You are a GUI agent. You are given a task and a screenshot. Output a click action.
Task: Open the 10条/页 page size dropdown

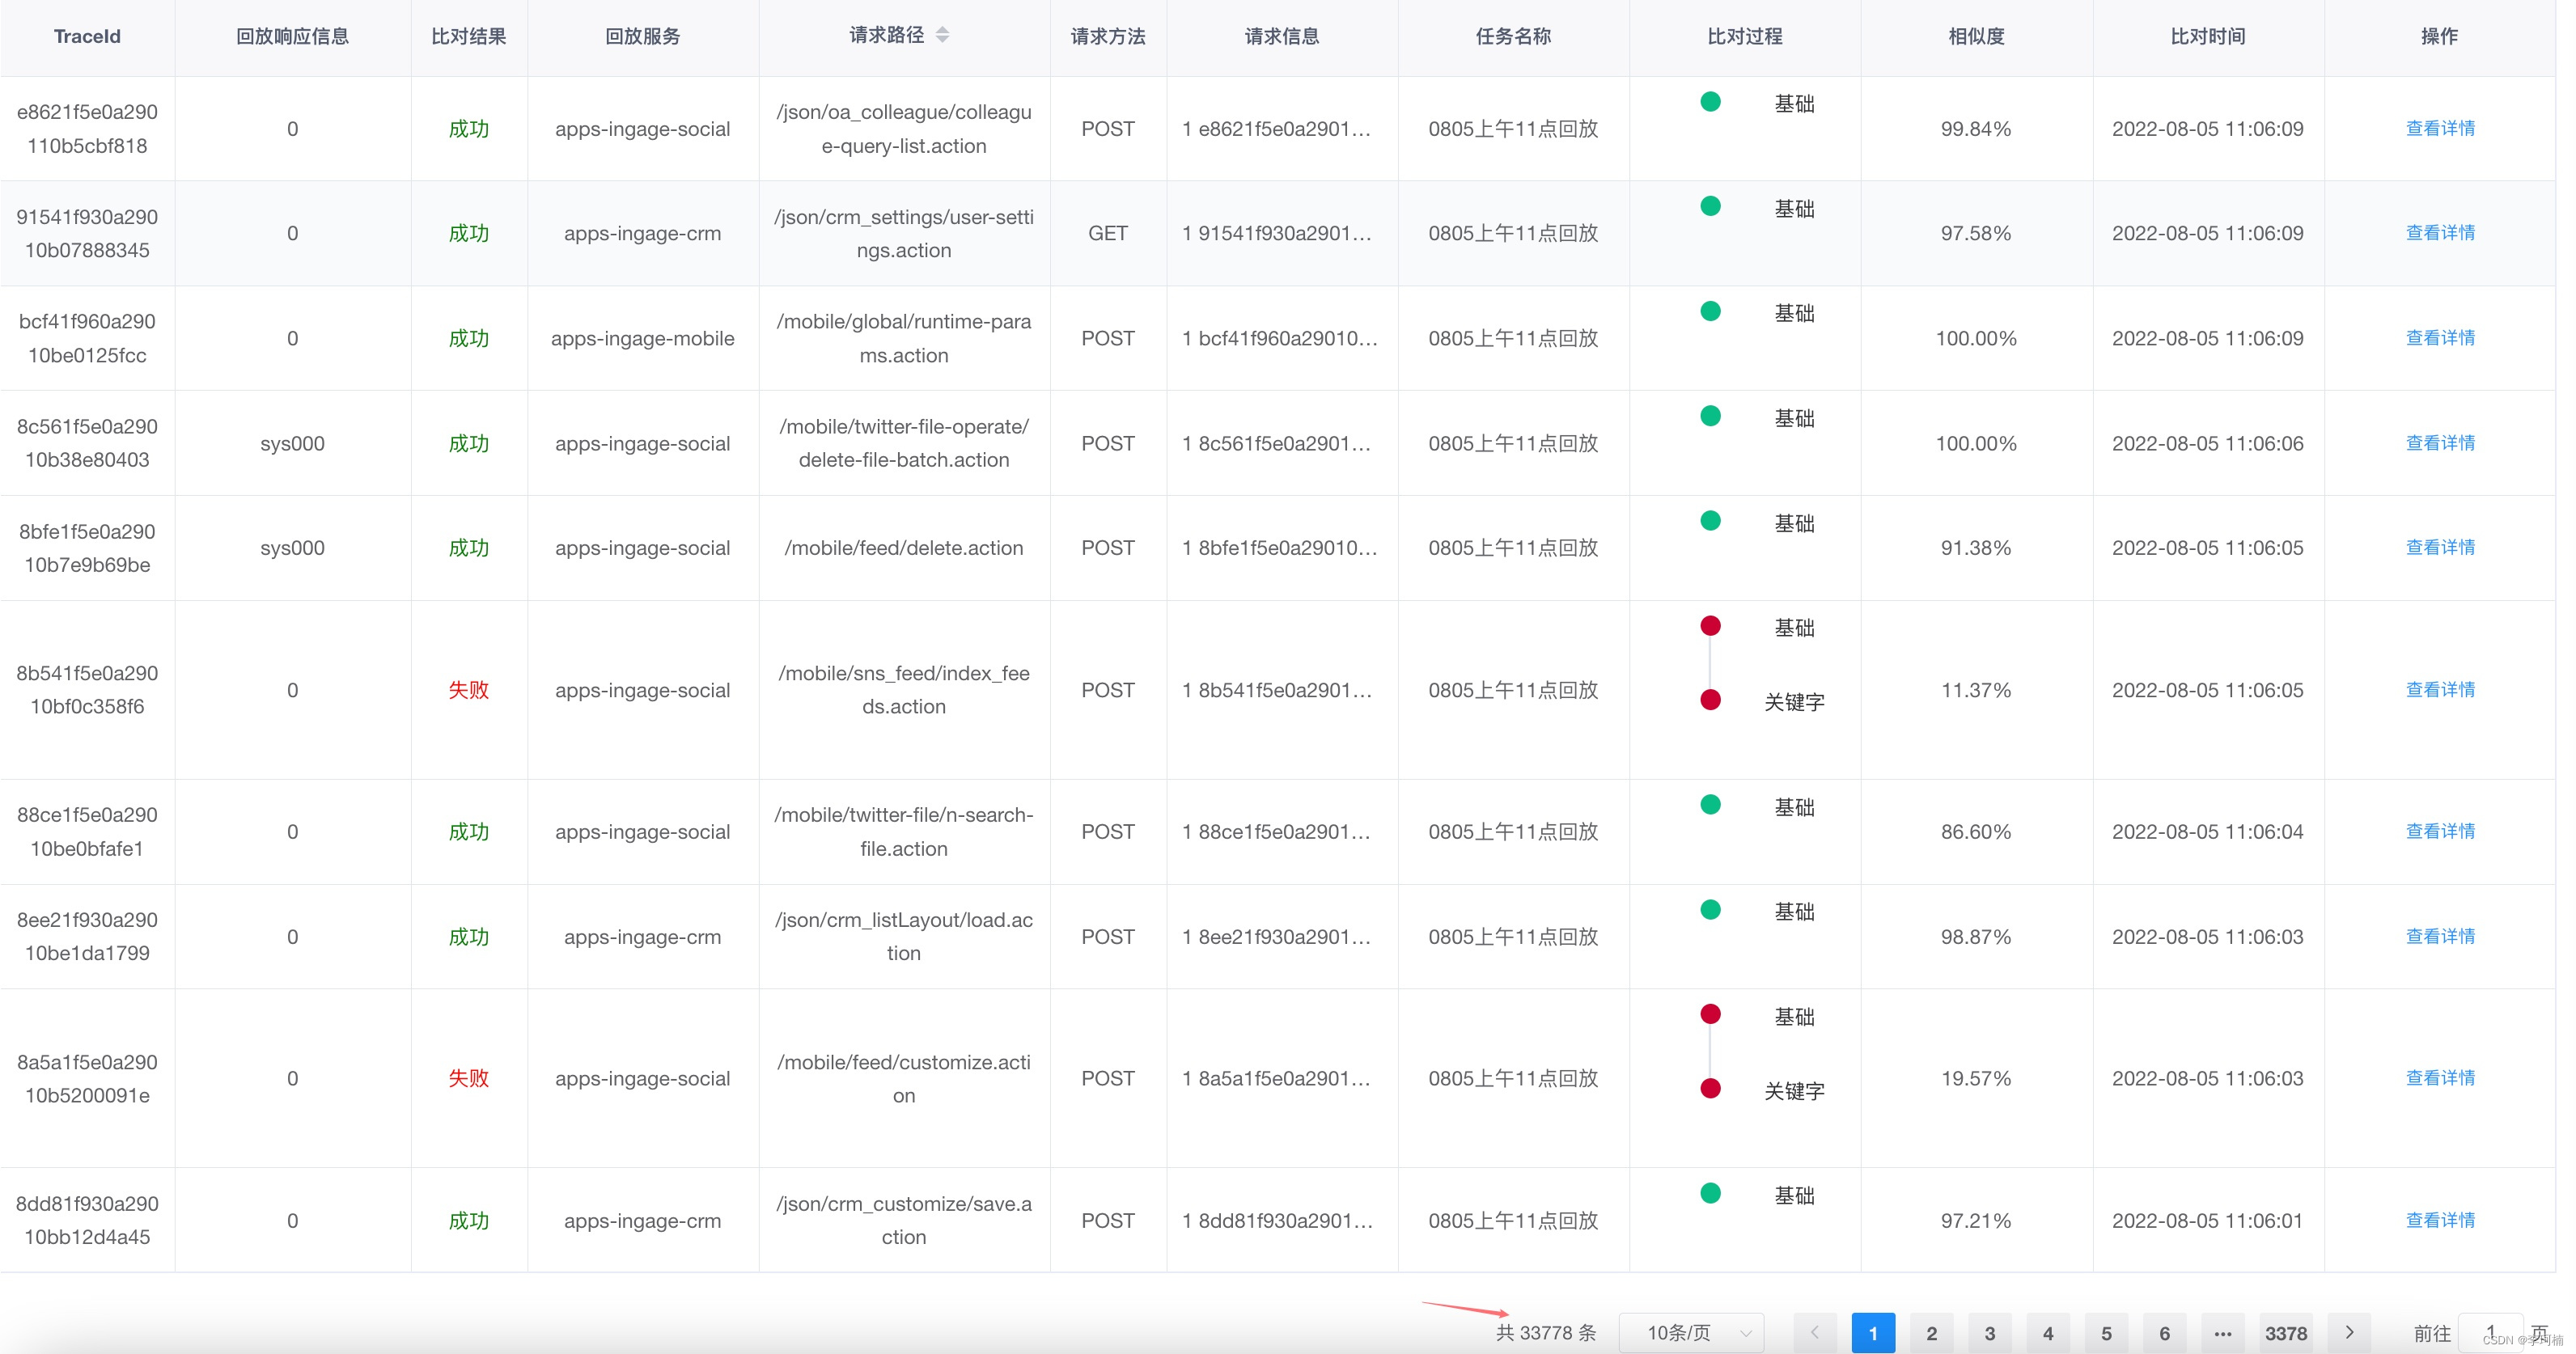[x=1691, y=1332]
